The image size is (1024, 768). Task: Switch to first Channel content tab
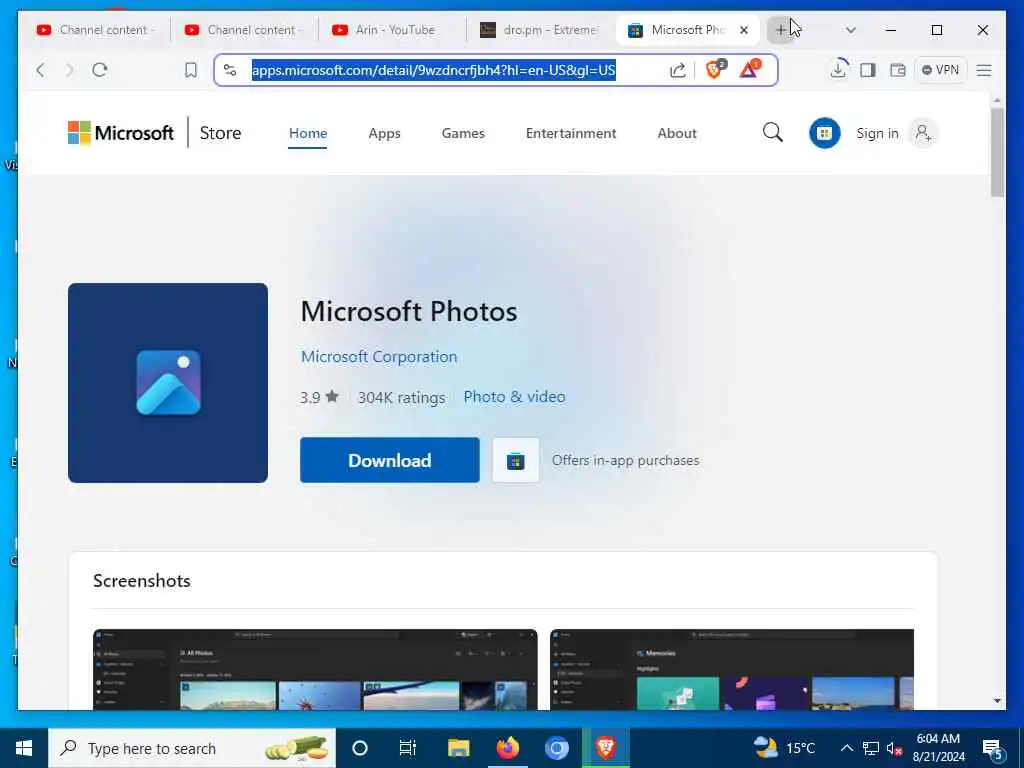(x=95, y=30)
